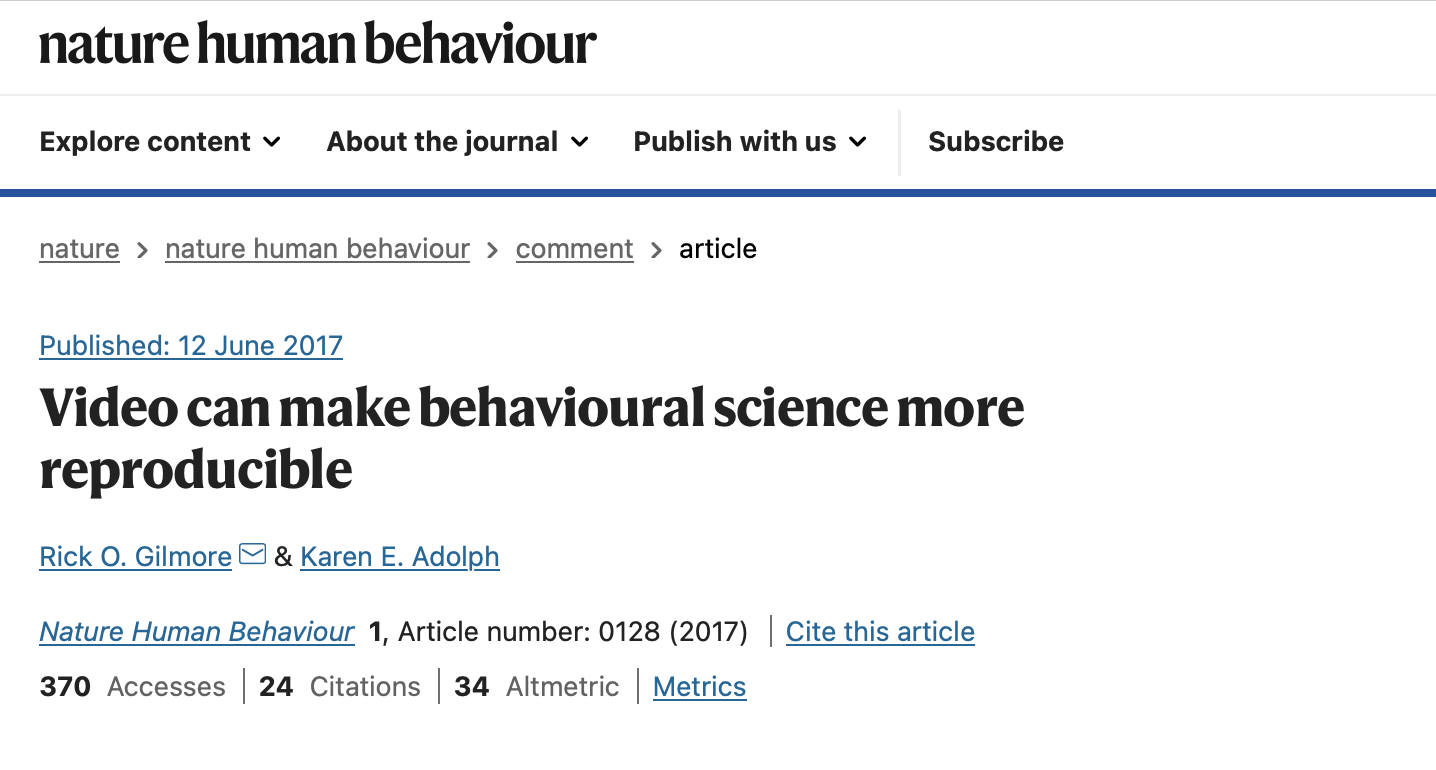This screenshot has height=770, width=1436.
Task: Open the About the journal menu
Action: click(442, 142)
